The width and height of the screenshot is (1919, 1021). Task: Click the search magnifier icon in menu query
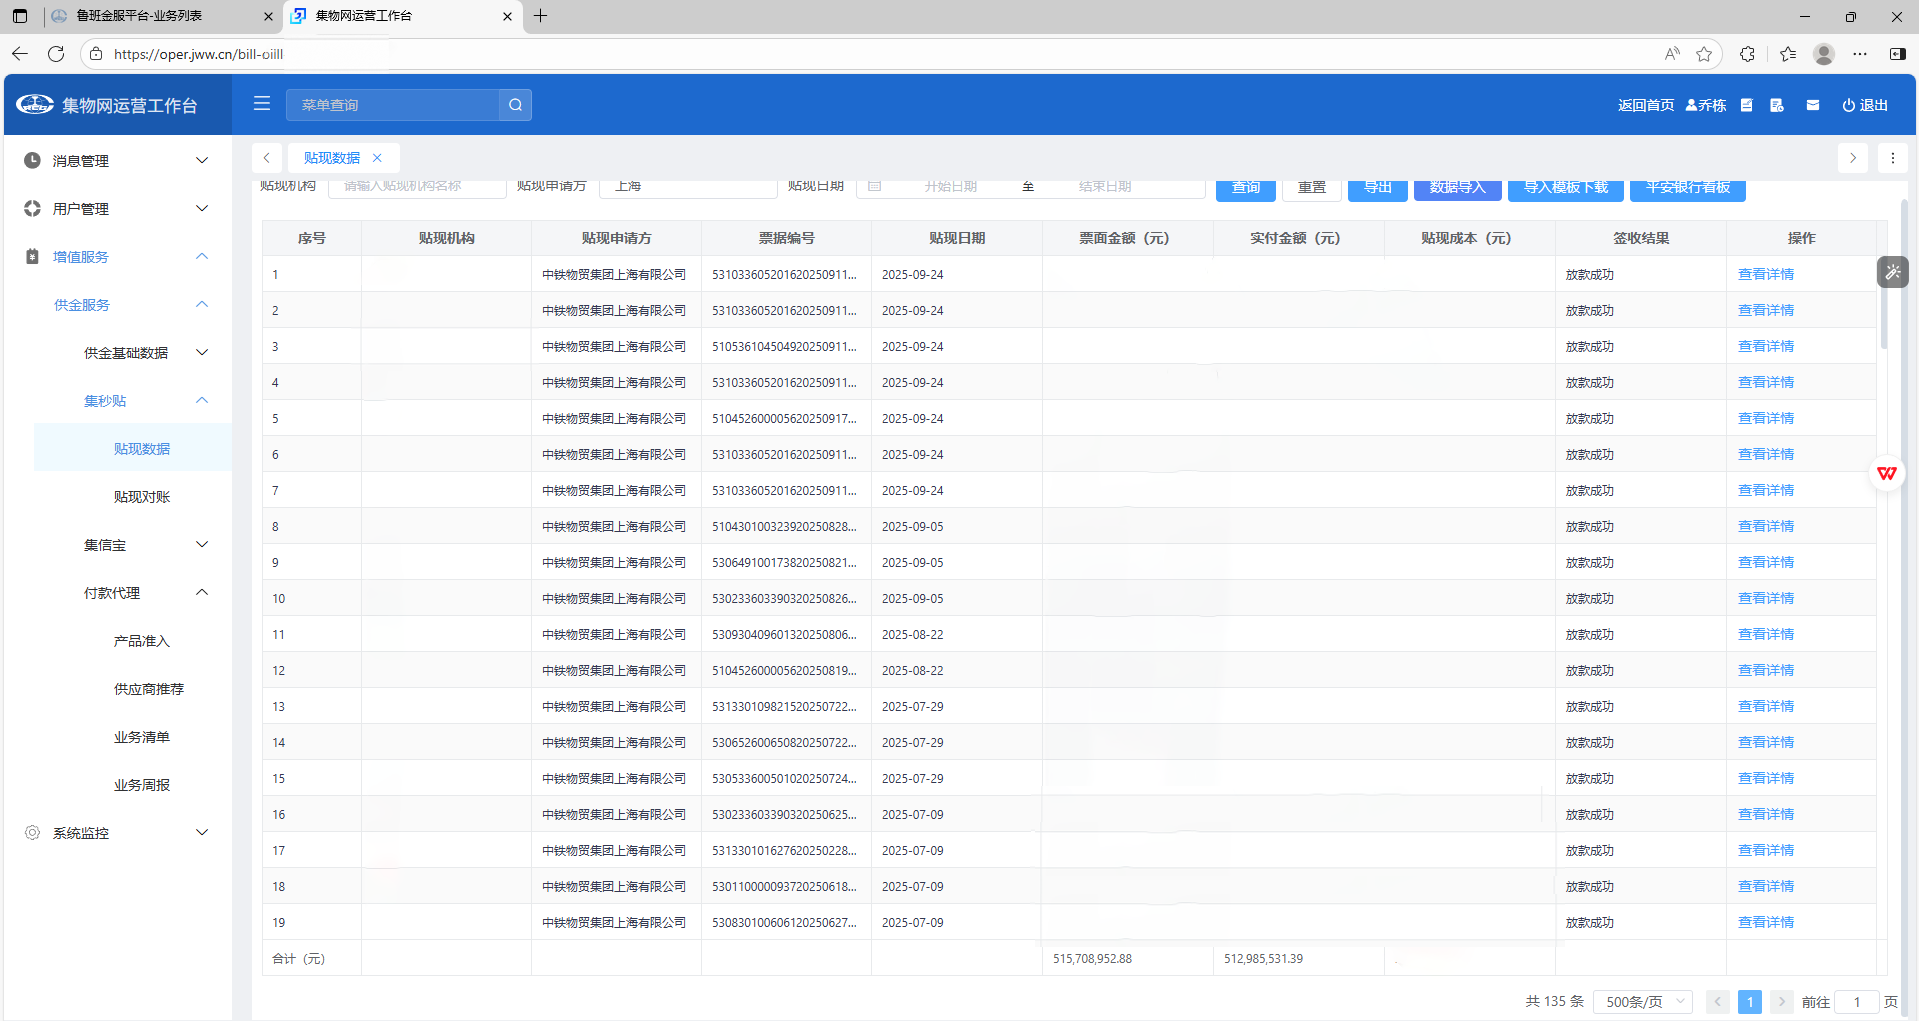(x=515, y=105)
